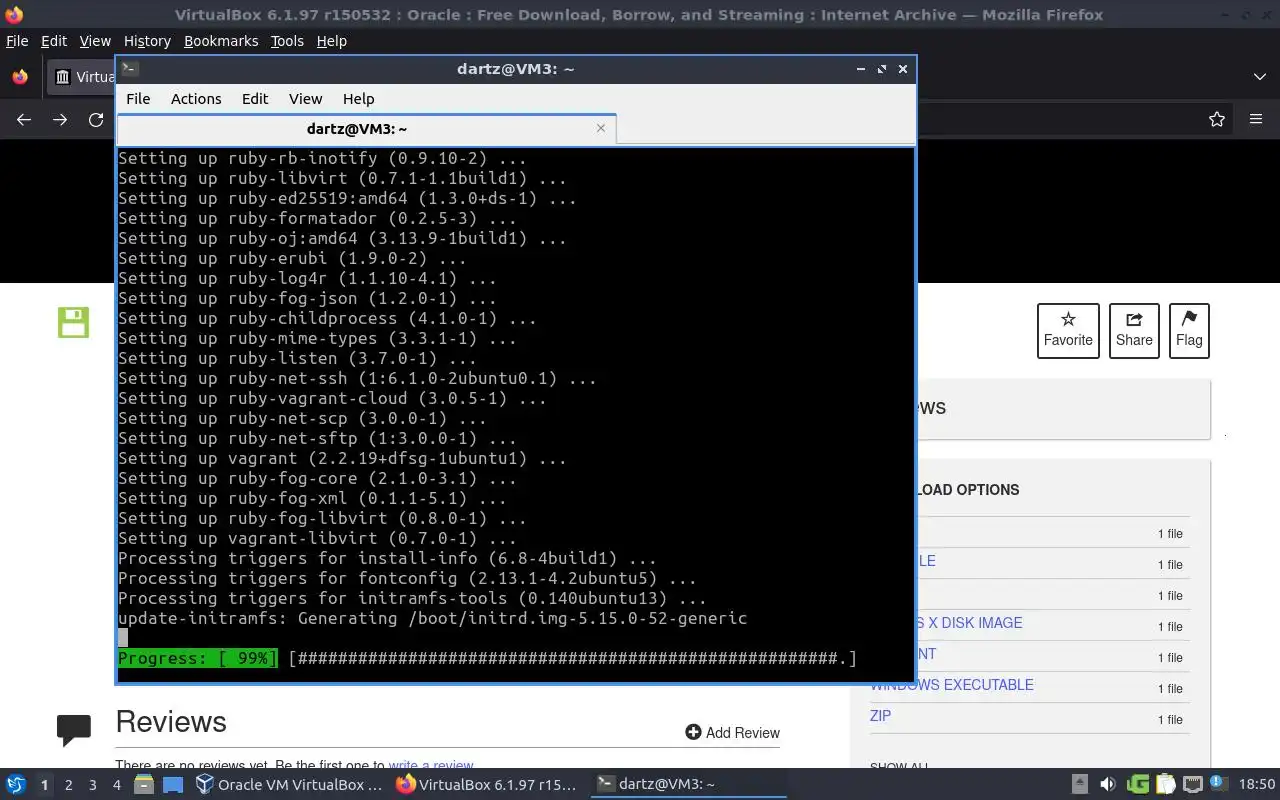This screenshot has width=1280, height=800.
Task: Click the Add Review button
Action: coord(732,733)
